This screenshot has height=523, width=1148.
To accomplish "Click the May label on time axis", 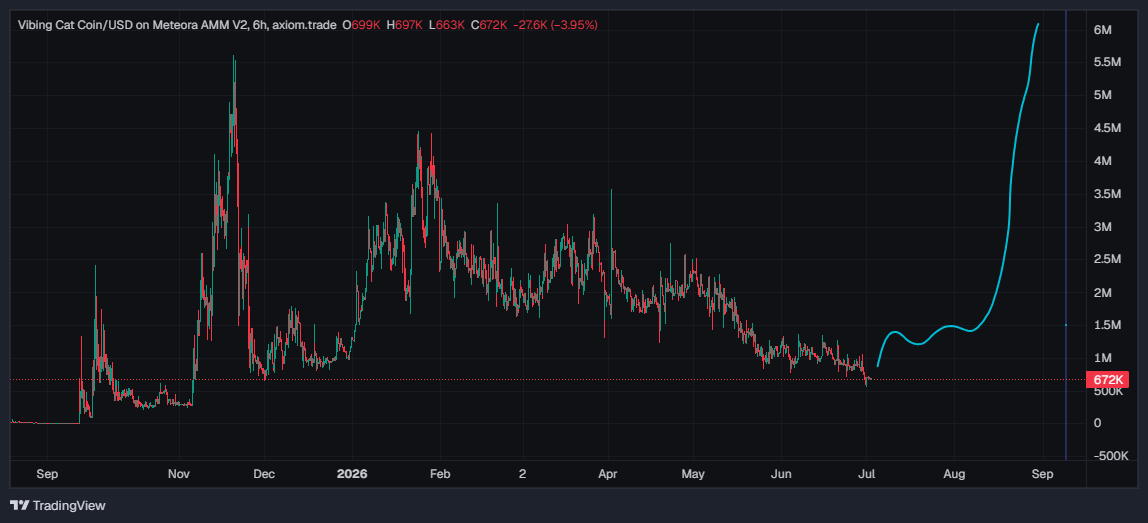I will [693, 474].
